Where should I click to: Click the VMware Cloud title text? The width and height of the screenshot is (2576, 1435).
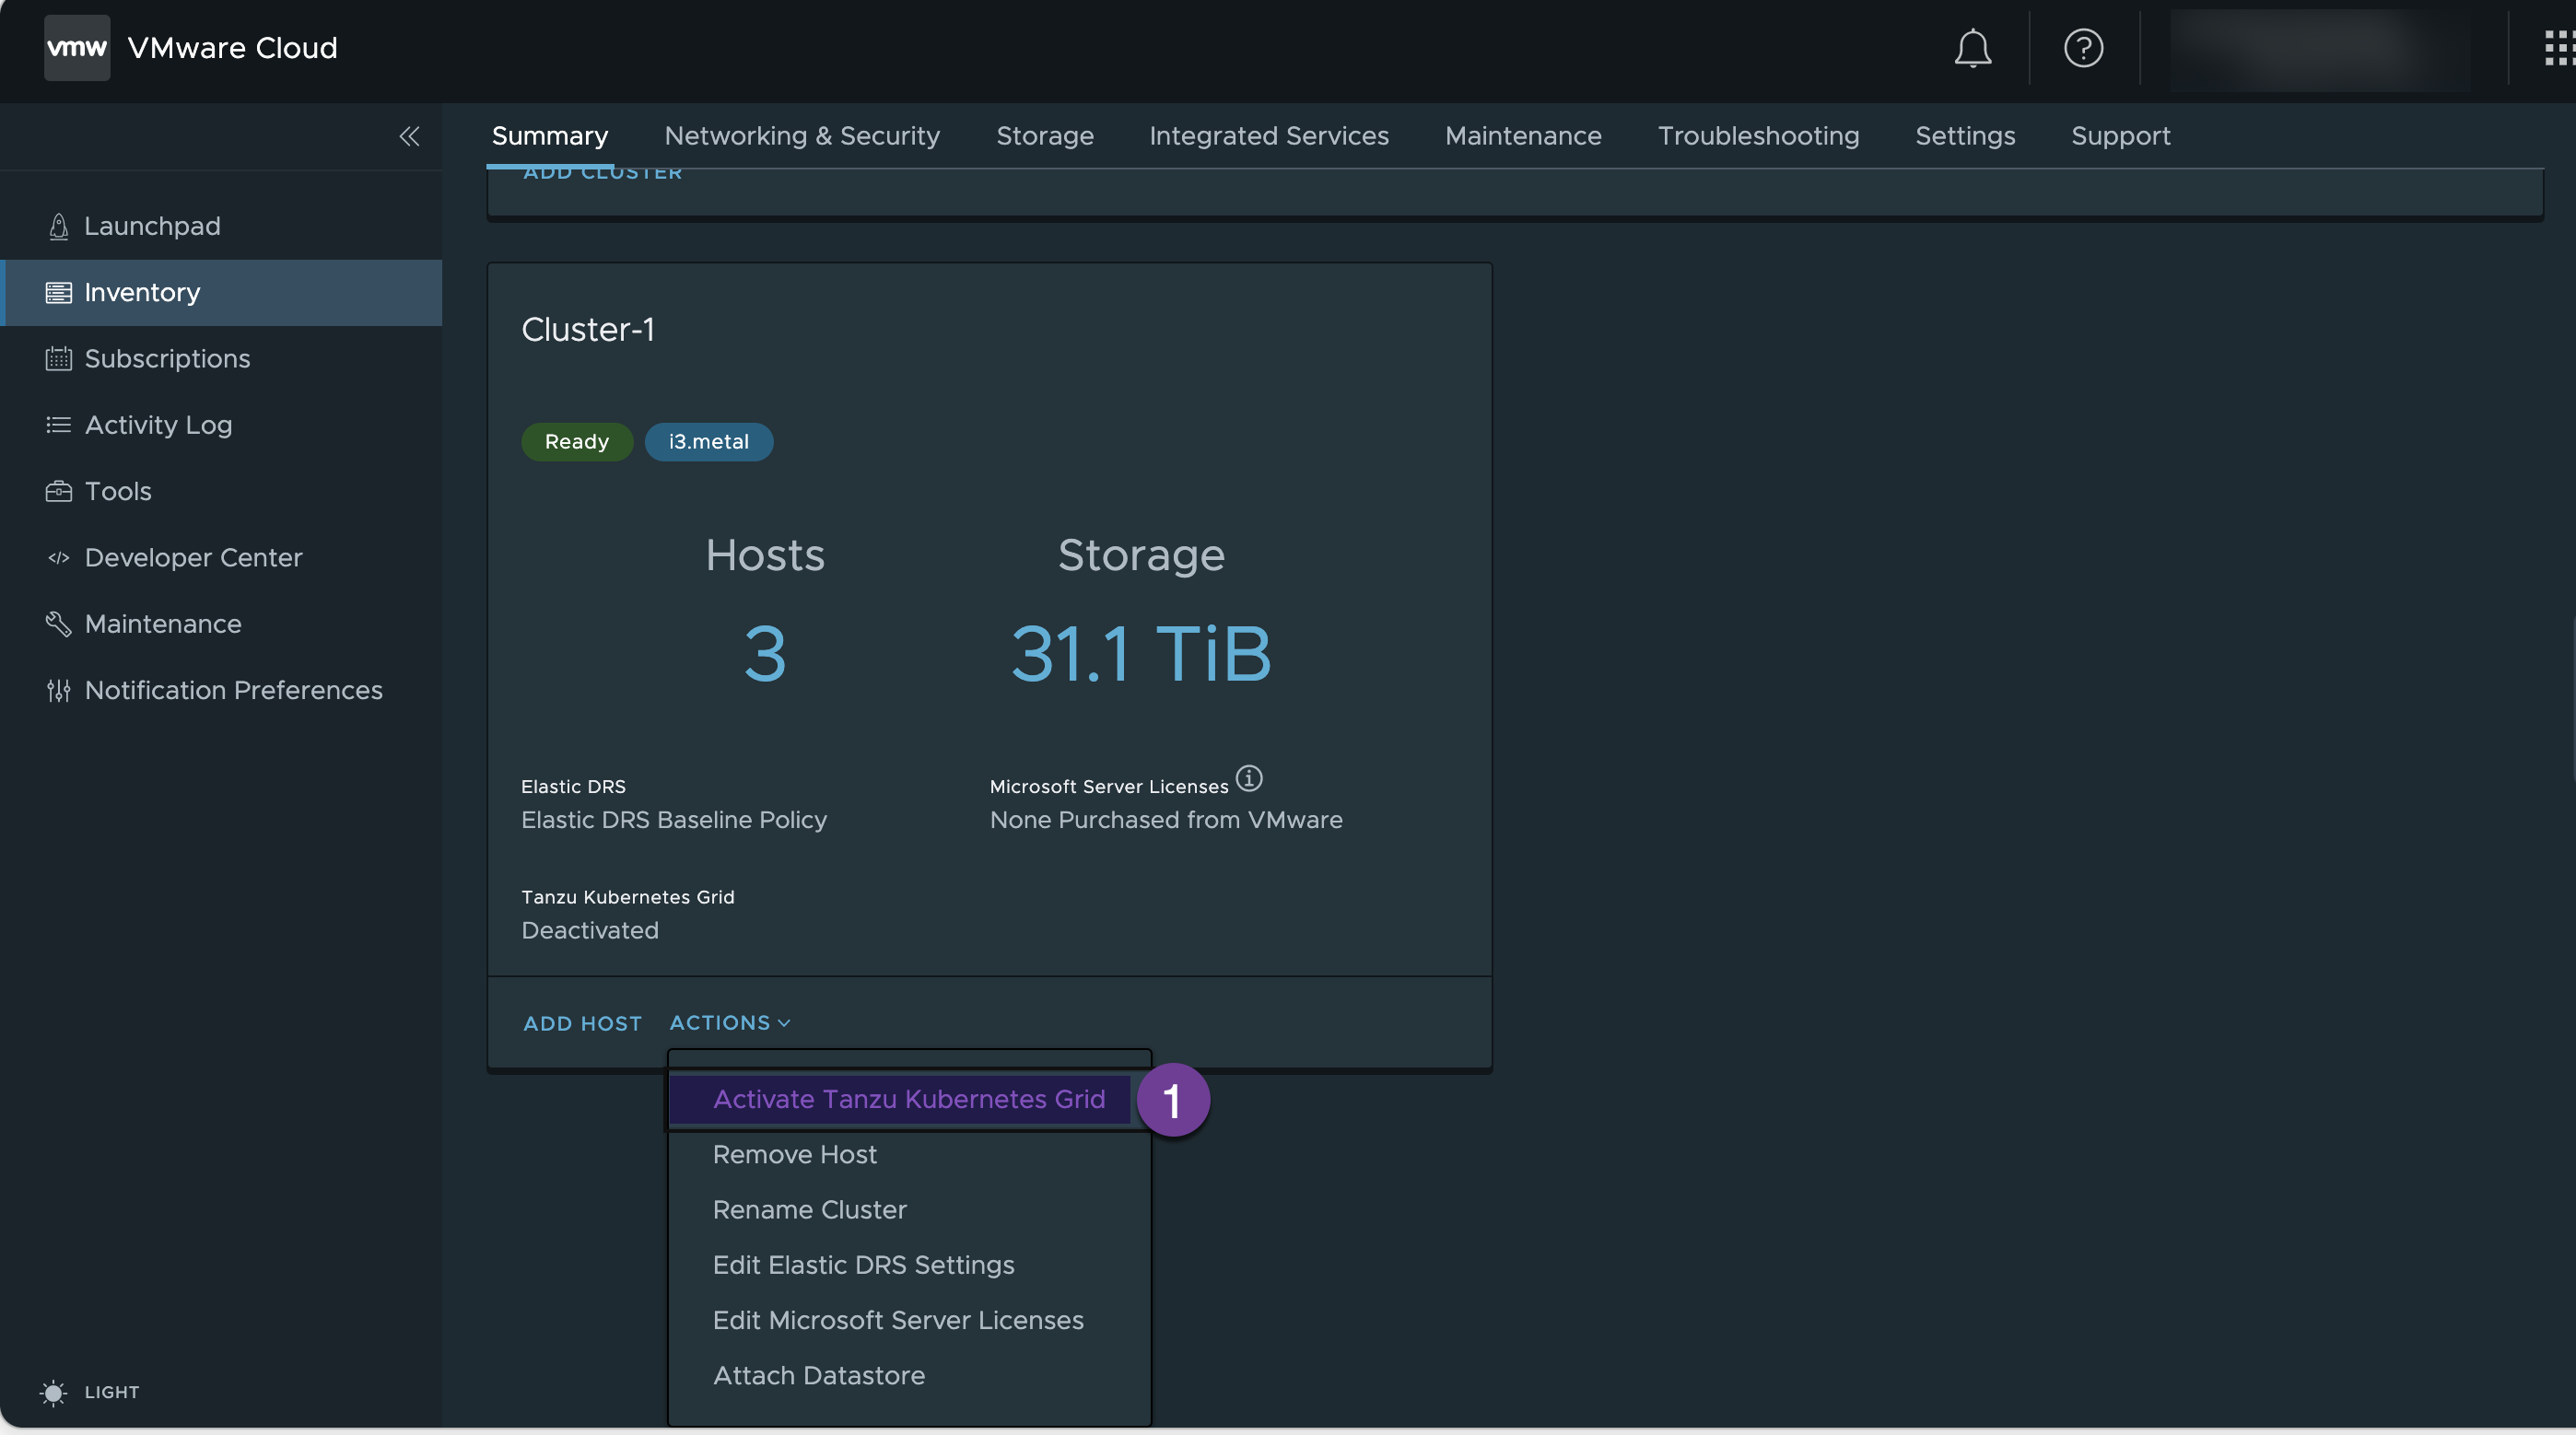click(x=233, y=47)
